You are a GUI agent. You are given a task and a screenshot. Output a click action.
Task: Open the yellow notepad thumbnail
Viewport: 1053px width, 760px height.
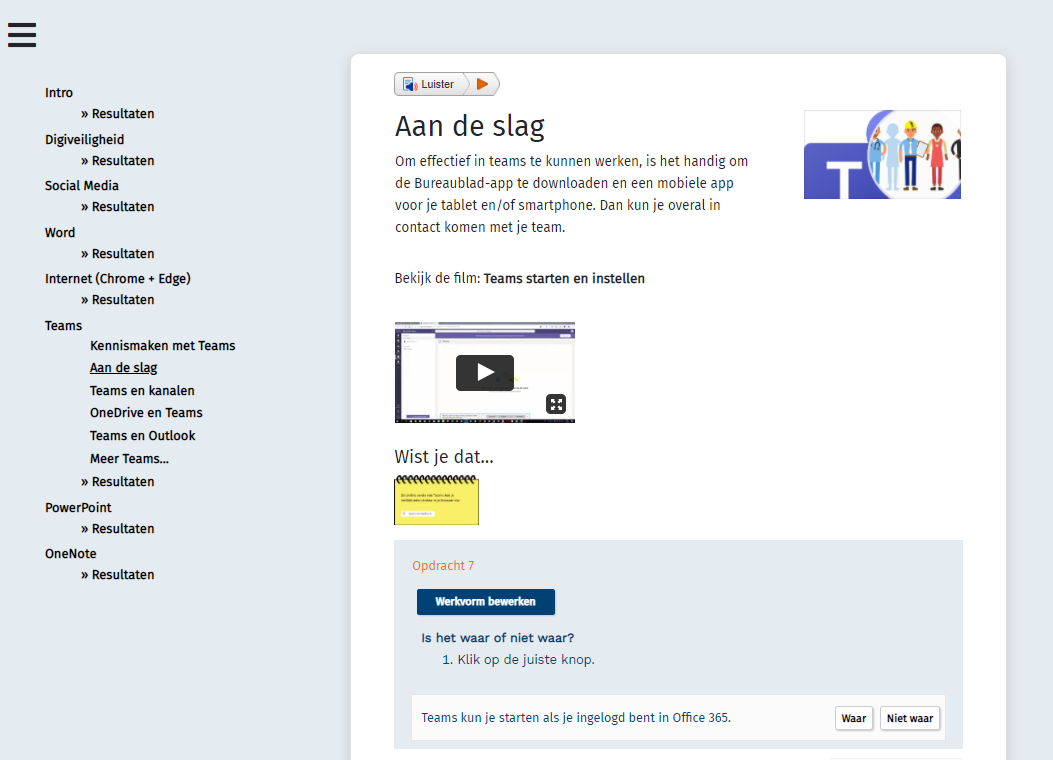(x=436, y=500)
